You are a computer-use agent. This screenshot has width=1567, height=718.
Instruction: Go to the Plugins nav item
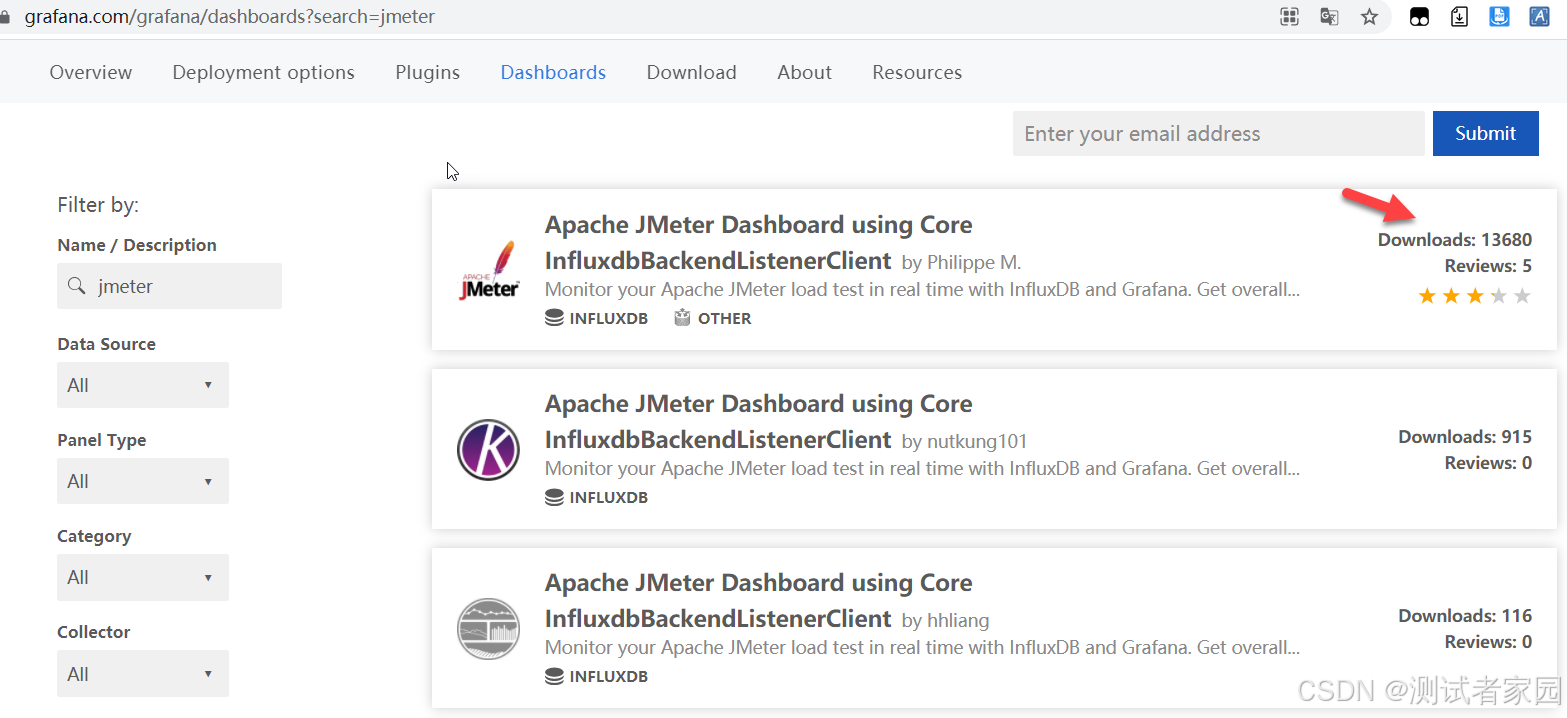[428, 72]
